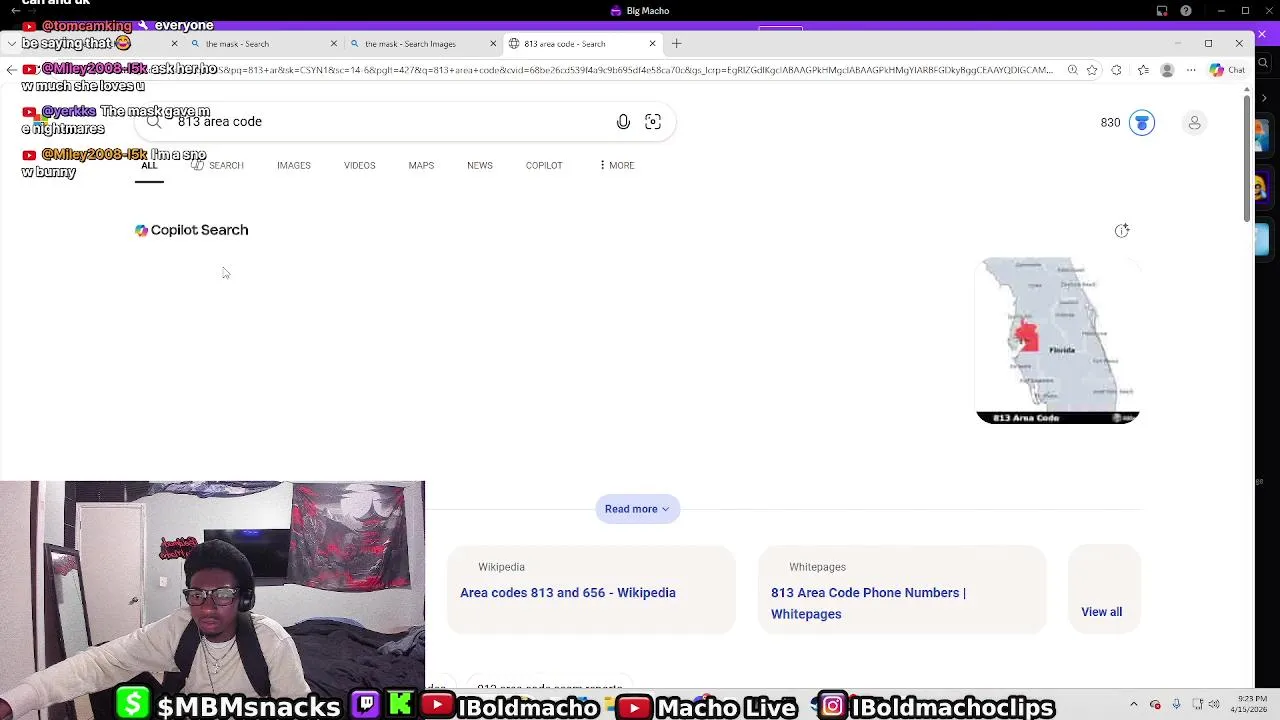Click the browser profile avatar
The width and height of the screenshot is (1280, 720).
(x=1167, y=70)
